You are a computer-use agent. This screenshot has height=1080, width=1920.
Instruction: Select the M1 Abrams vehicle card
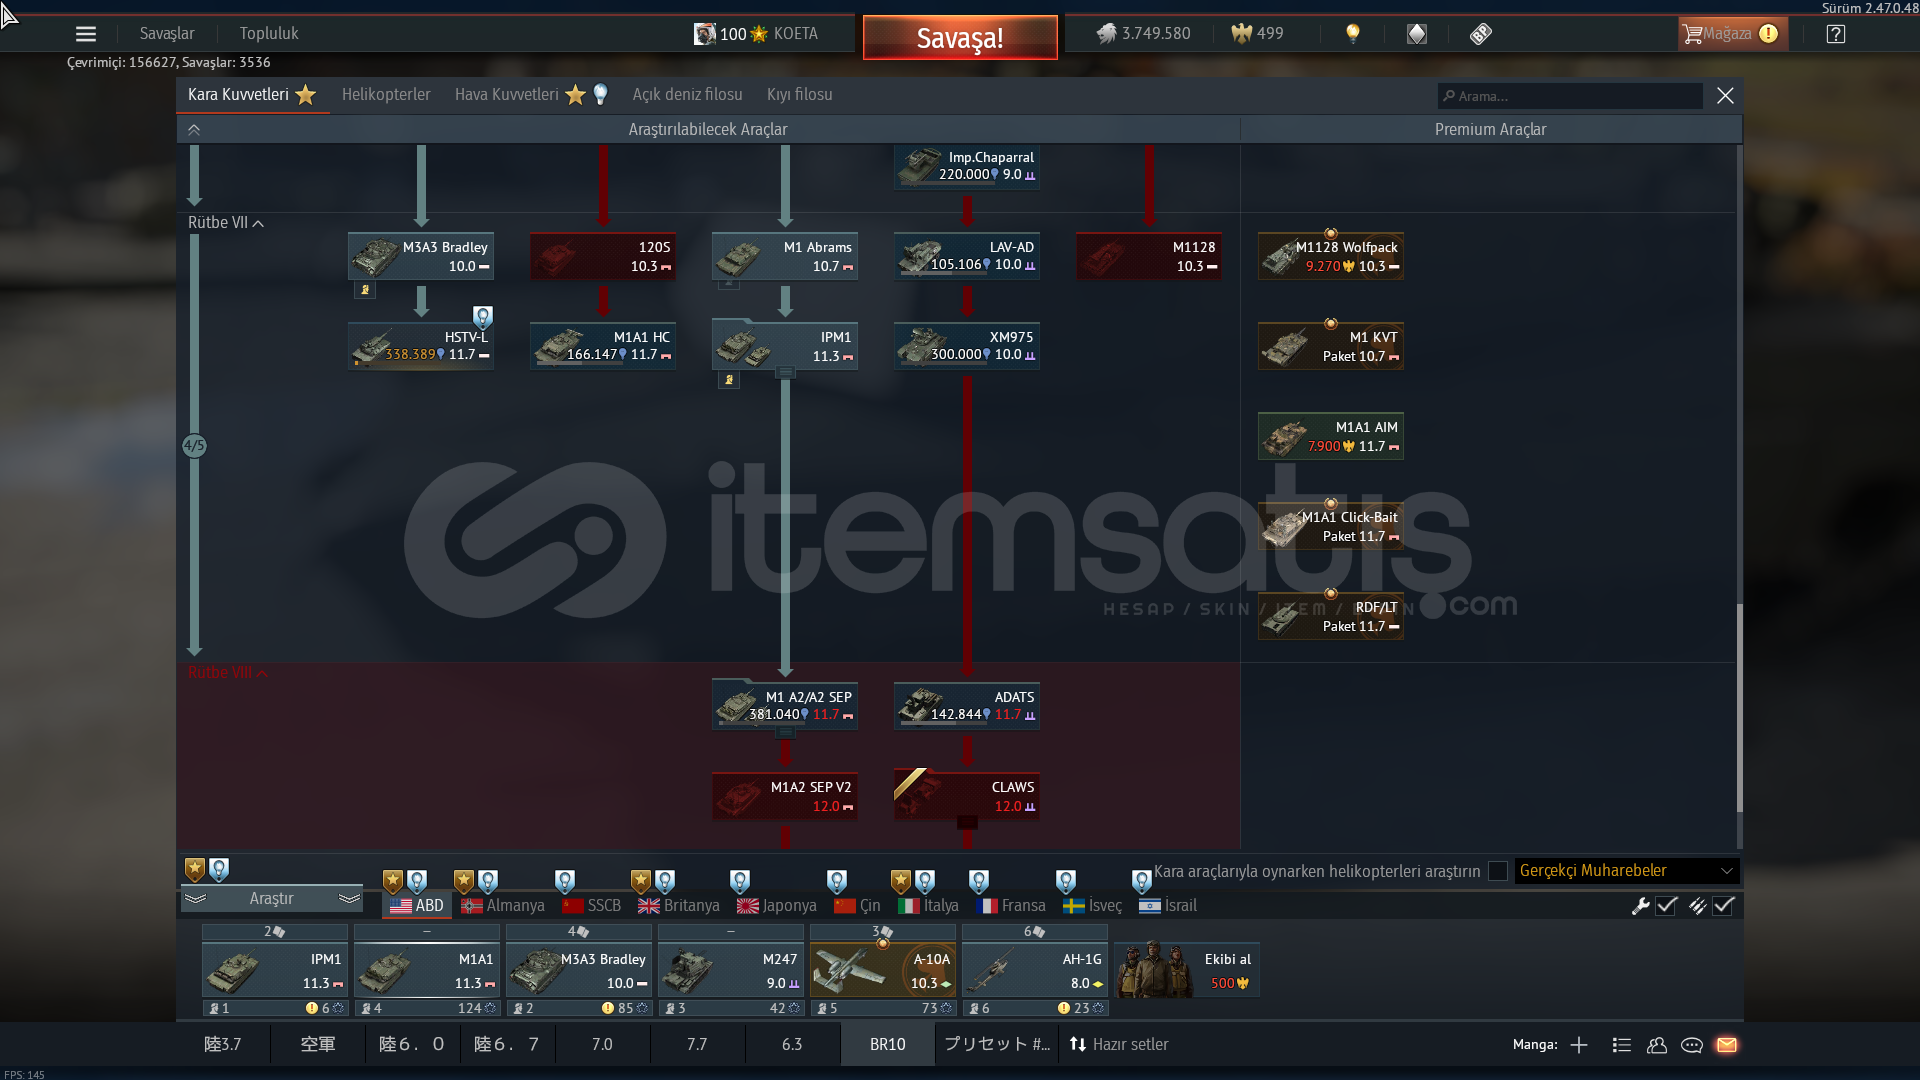785,256
